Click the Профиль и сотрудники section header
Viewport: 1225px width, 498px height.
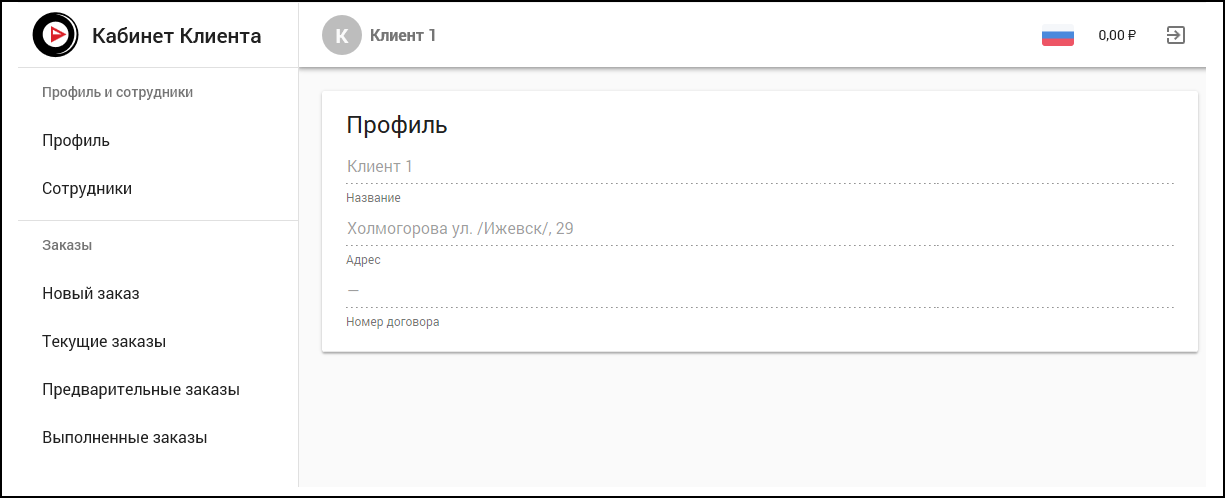coord(117,92)
